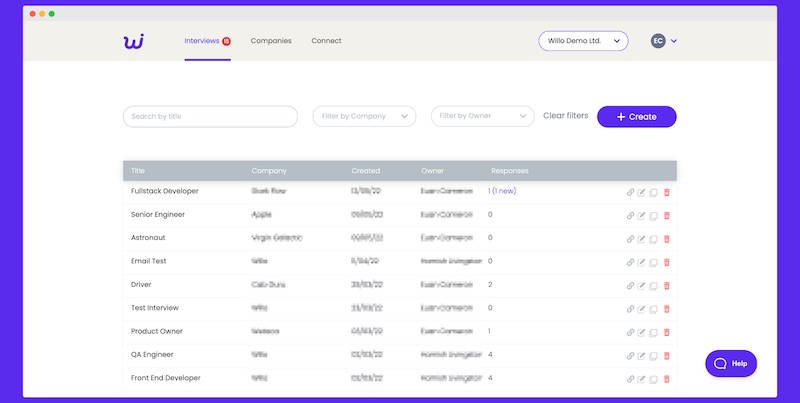This screenshot has height=403, width=800.
Task: Copy share link for Driver interview
Action: click(x=630, y=286)
